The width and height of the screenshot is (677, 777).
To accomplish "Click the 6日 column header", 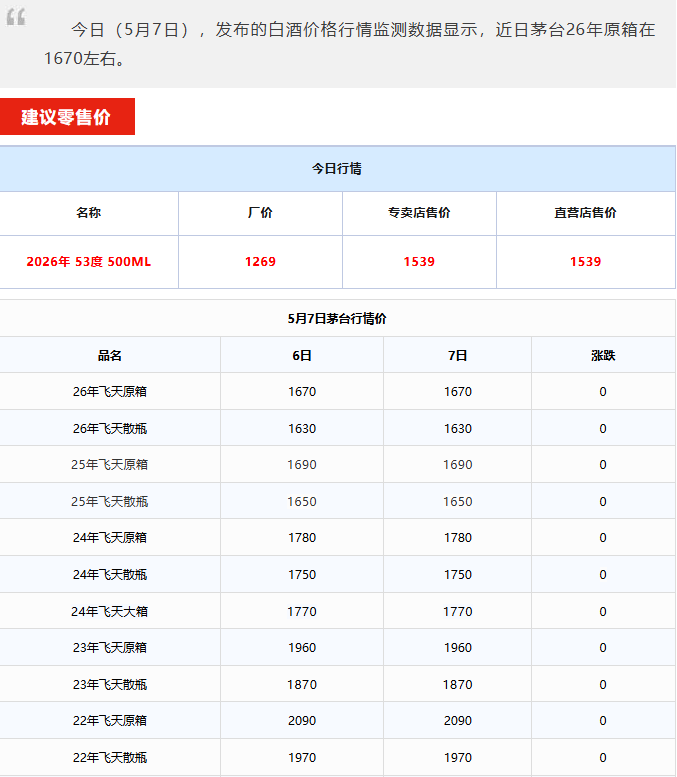I will (302, 355).
